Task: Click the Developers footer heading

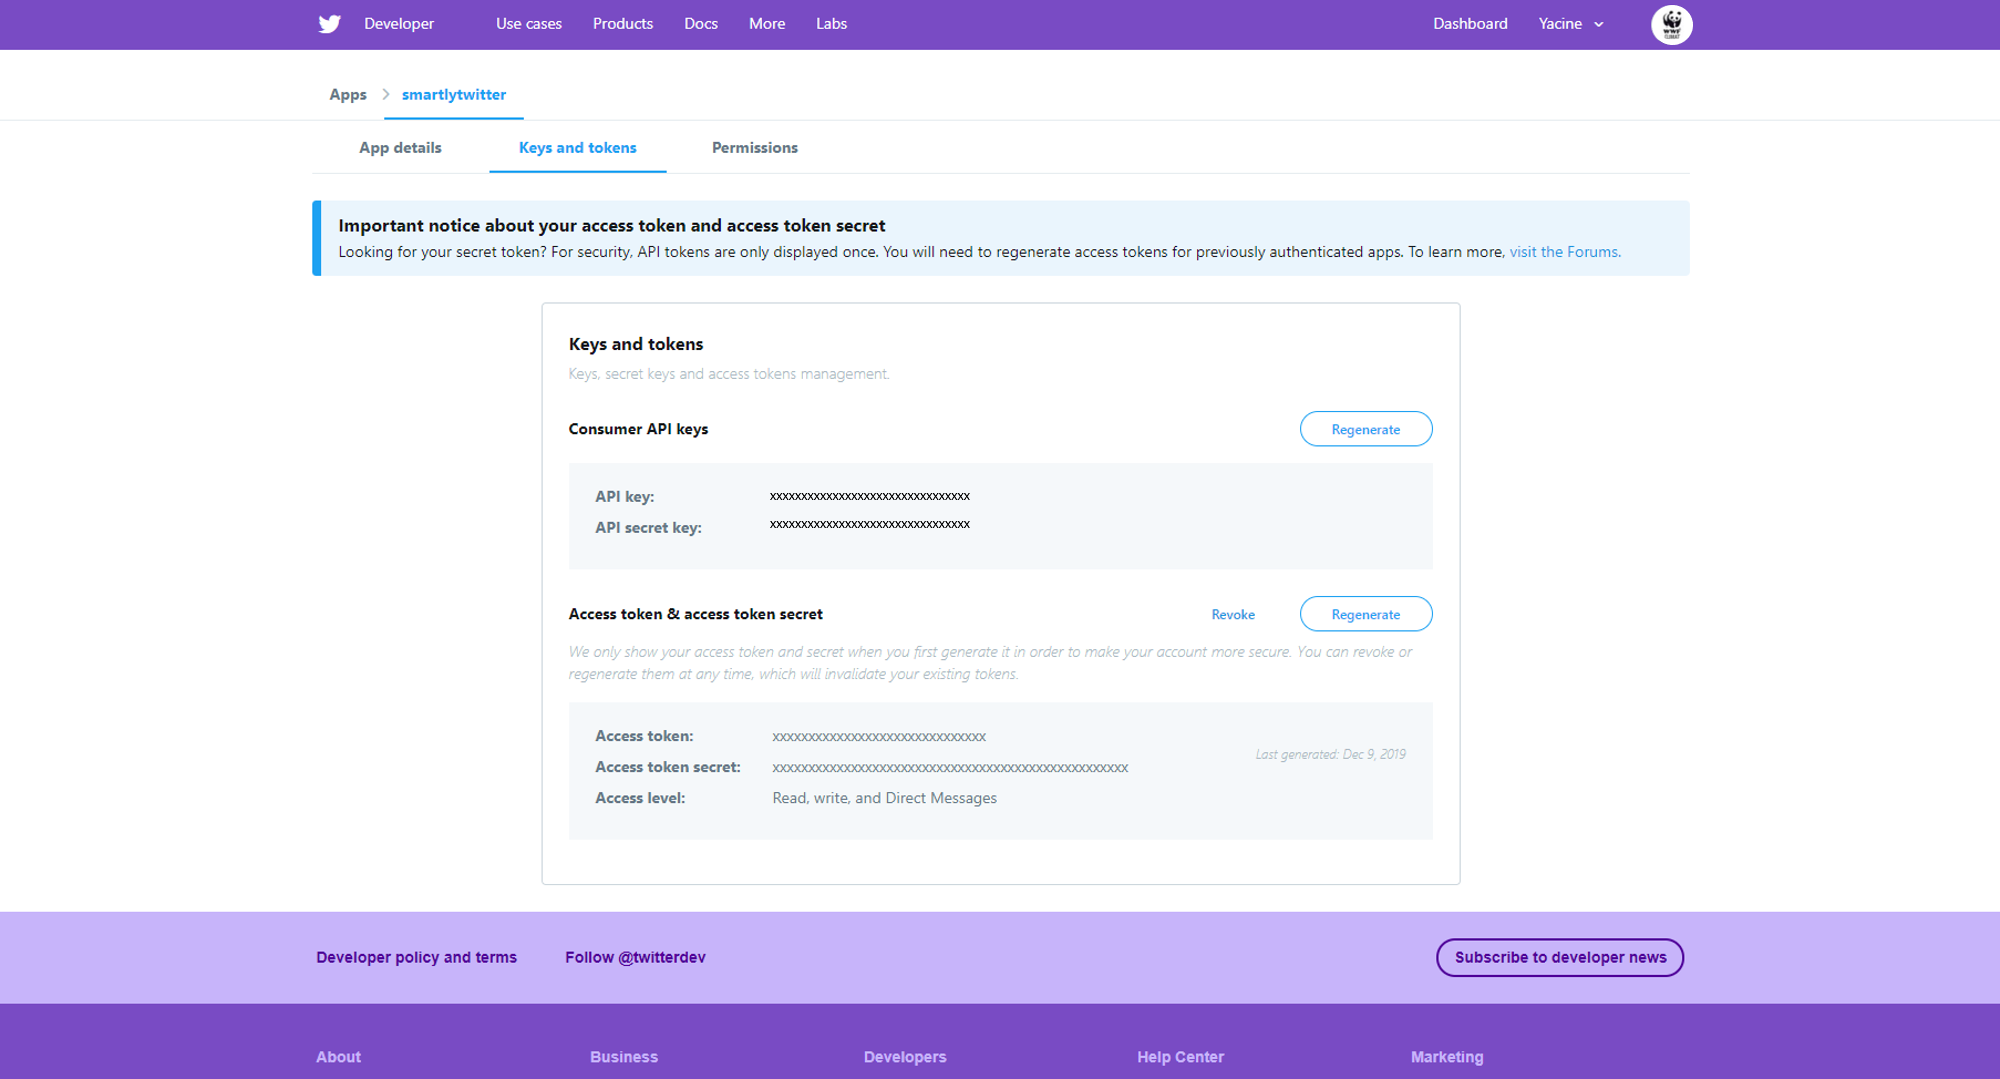Action: [x=905, y=1057]
